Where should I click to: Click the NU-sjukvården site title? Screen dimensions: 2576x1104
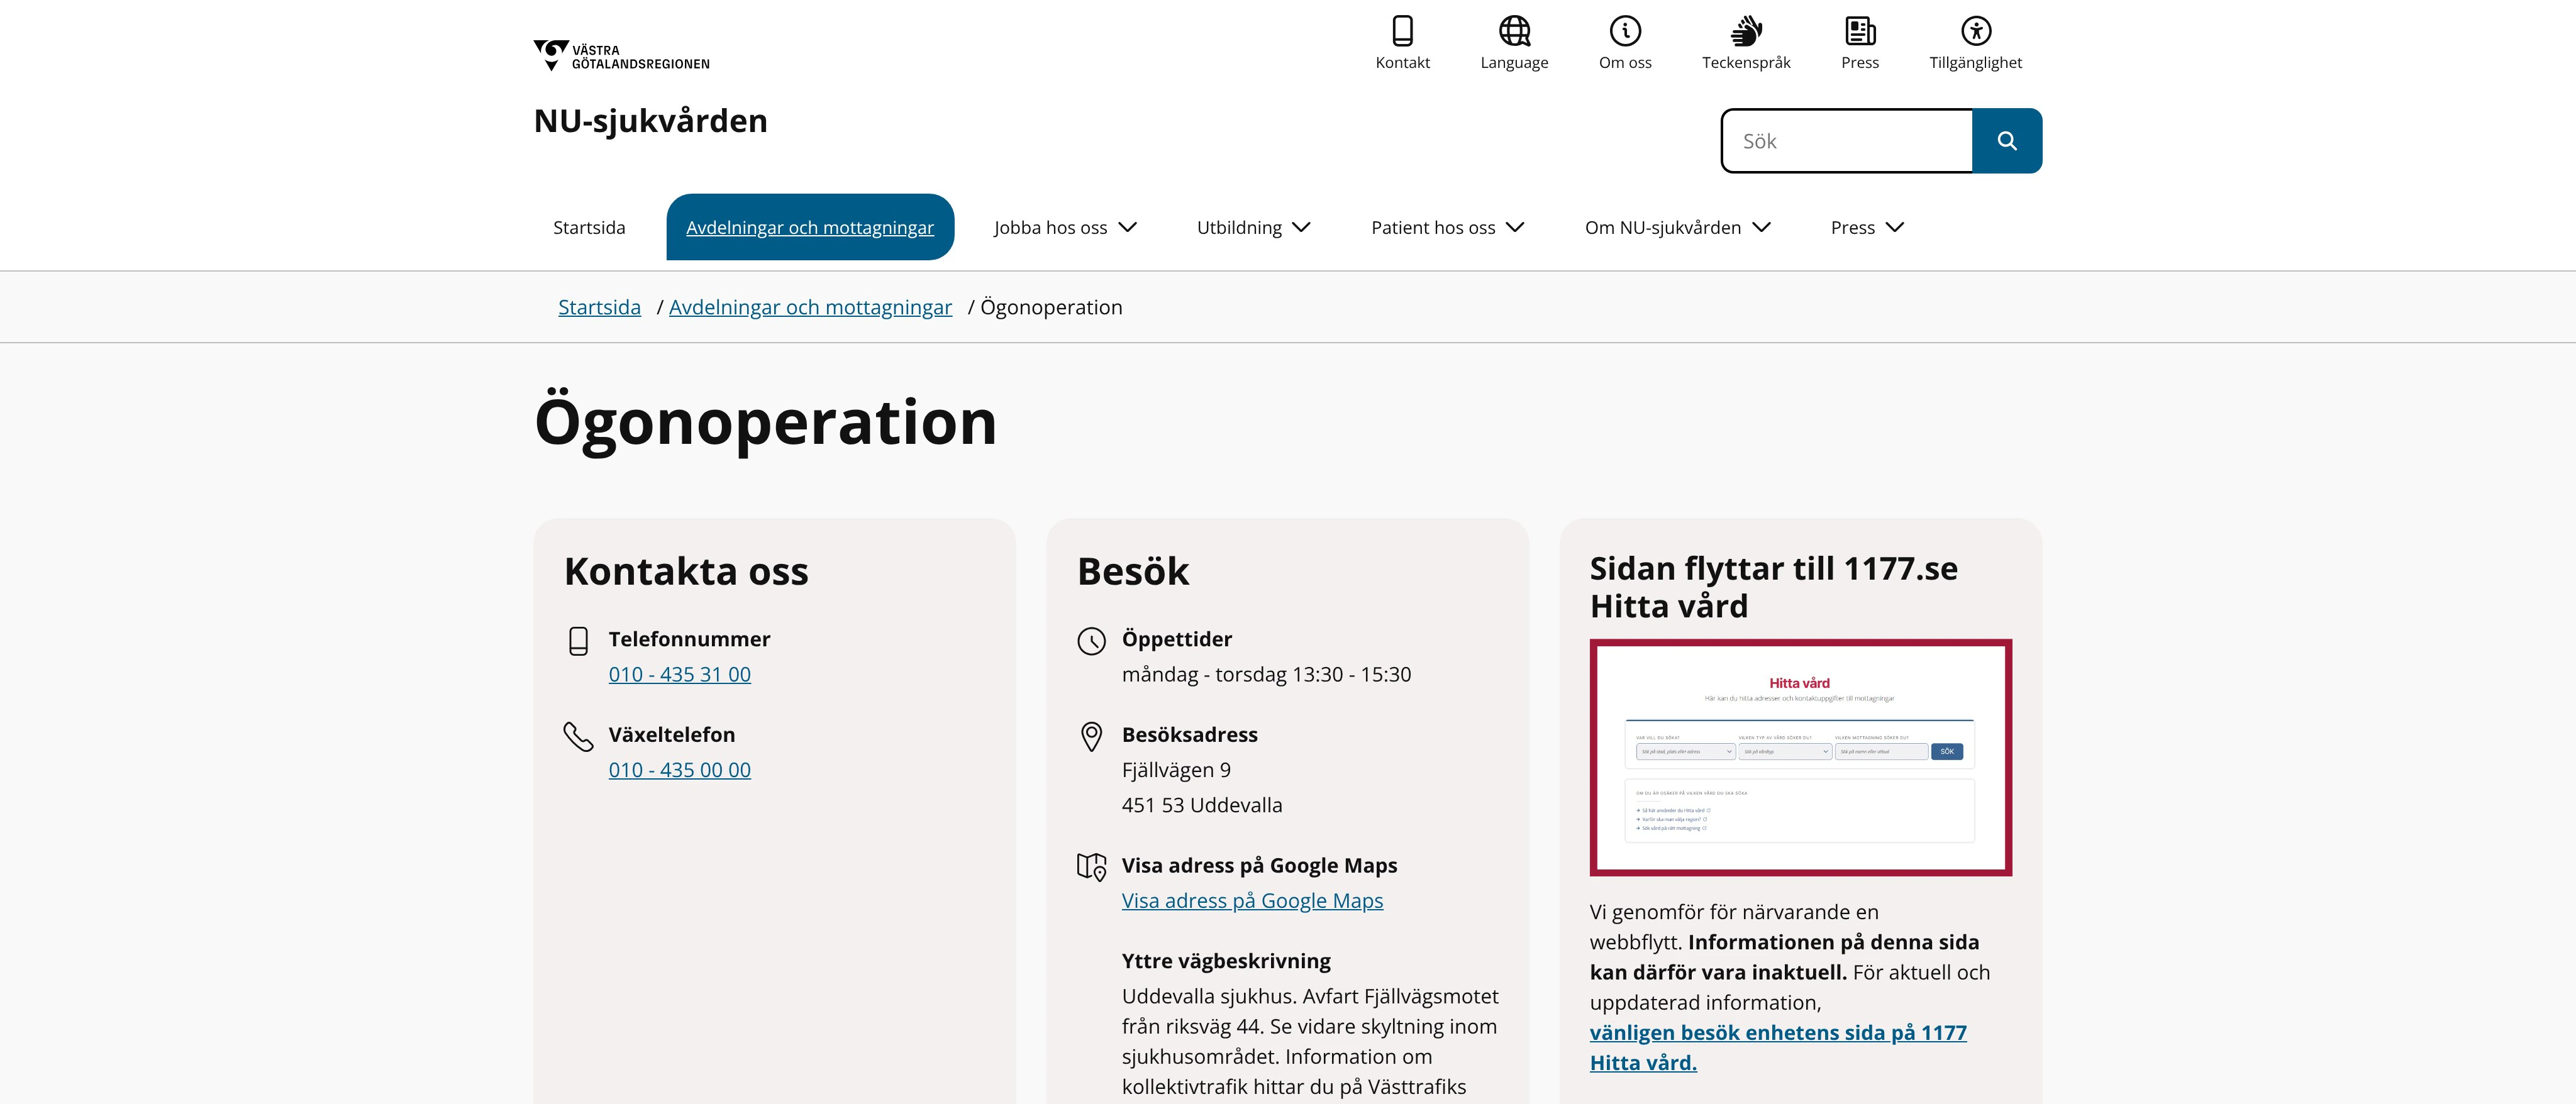tap(650, 121)
